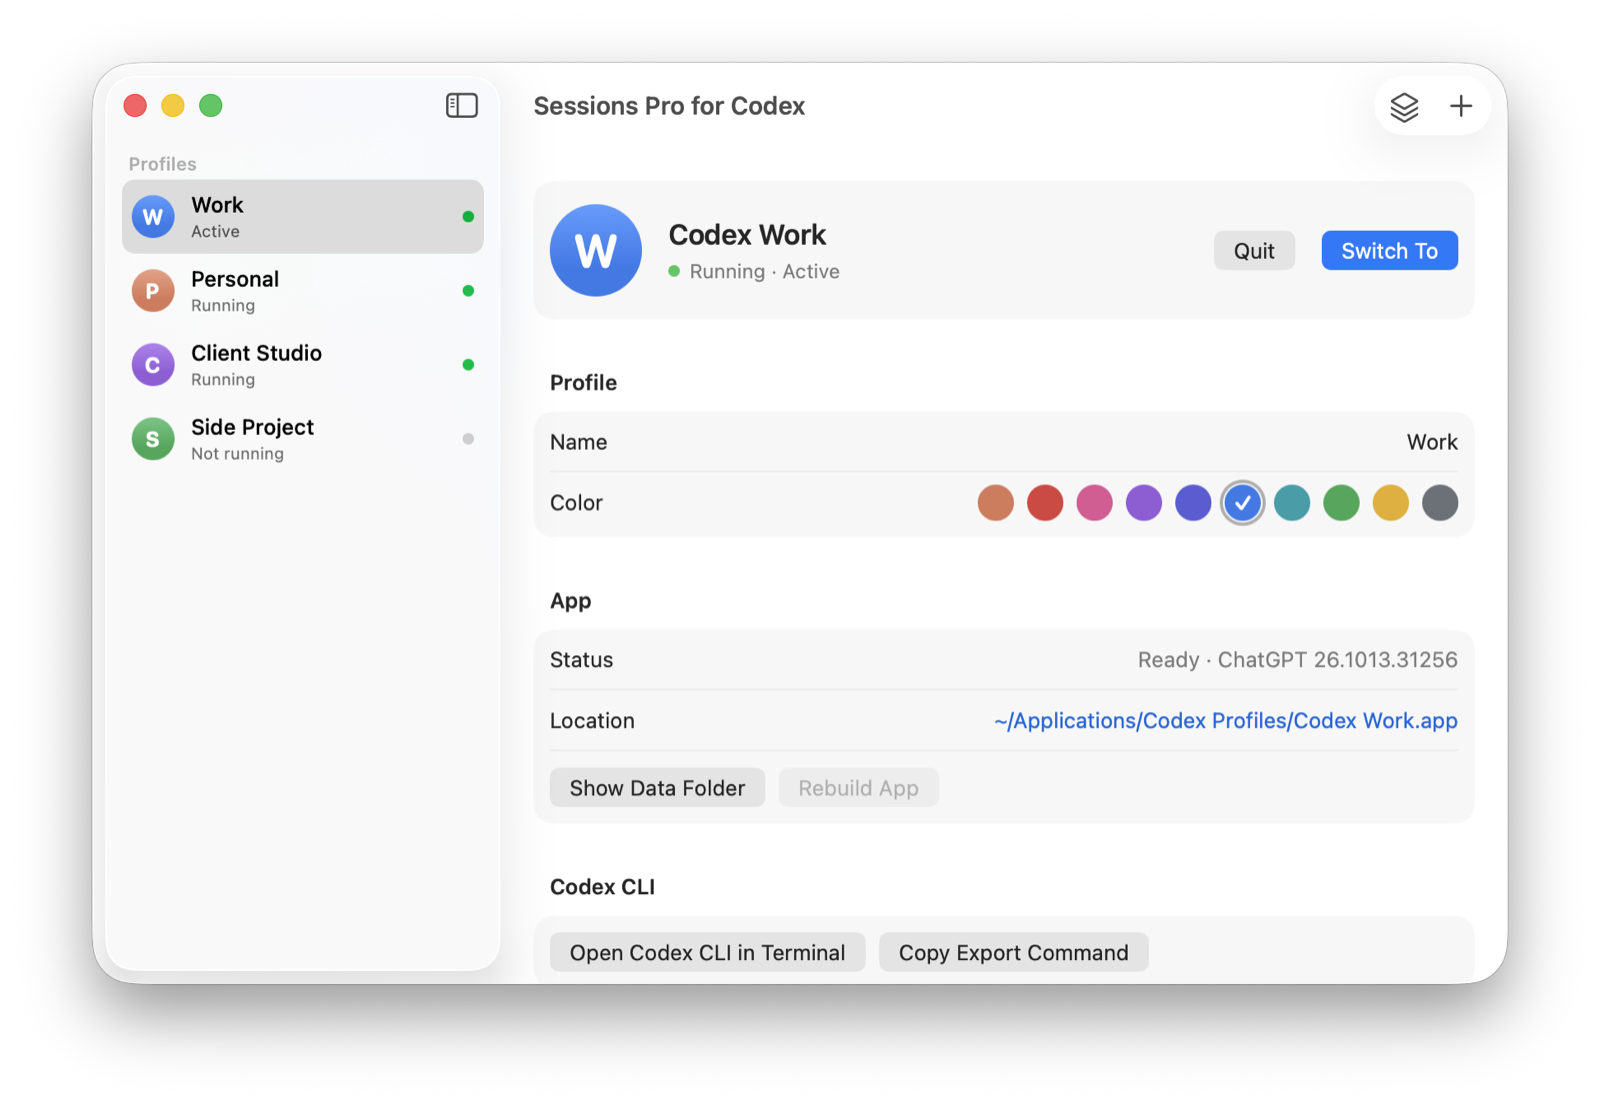The width and height of the screenshot is (1600, 1106).
Task: Choose the yellow color swatch
Action: coord(1391,503)
